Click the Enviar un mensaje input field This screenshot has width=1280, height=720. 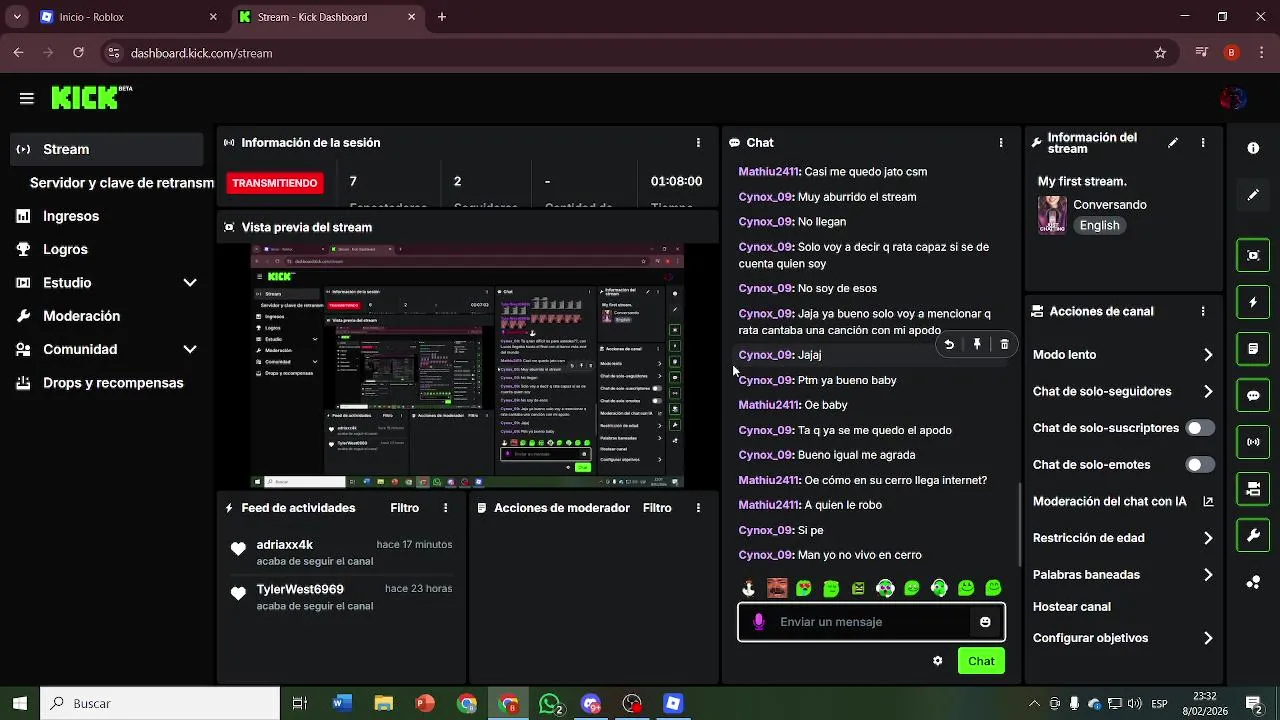click(871, 622)
